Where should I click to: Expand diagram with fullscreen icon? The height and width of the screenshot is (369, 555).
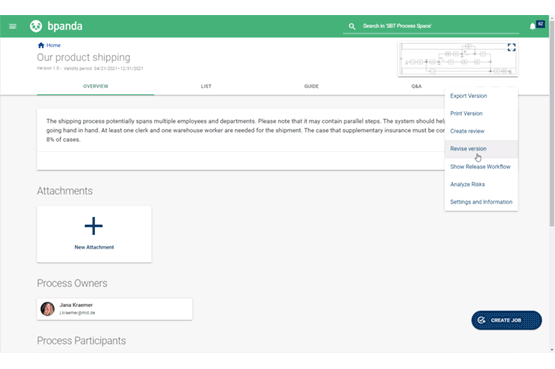(511, 47)
